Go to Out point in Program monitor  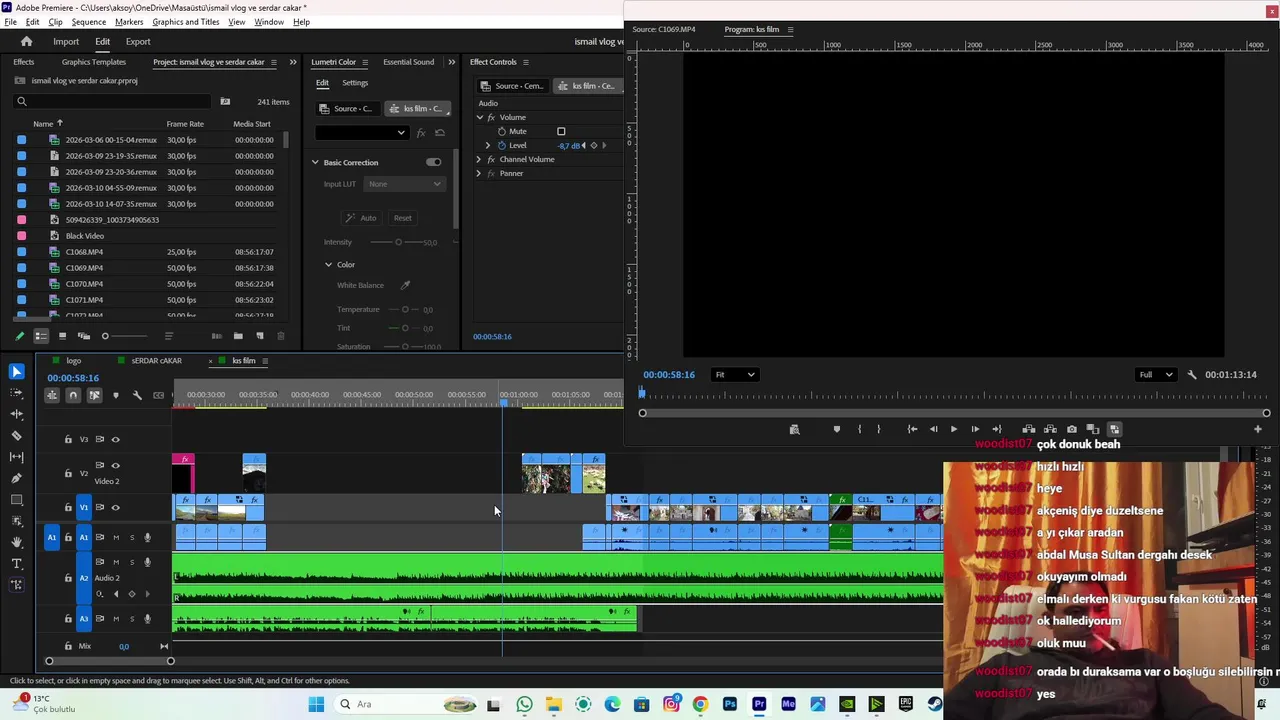tap(996, 429)
